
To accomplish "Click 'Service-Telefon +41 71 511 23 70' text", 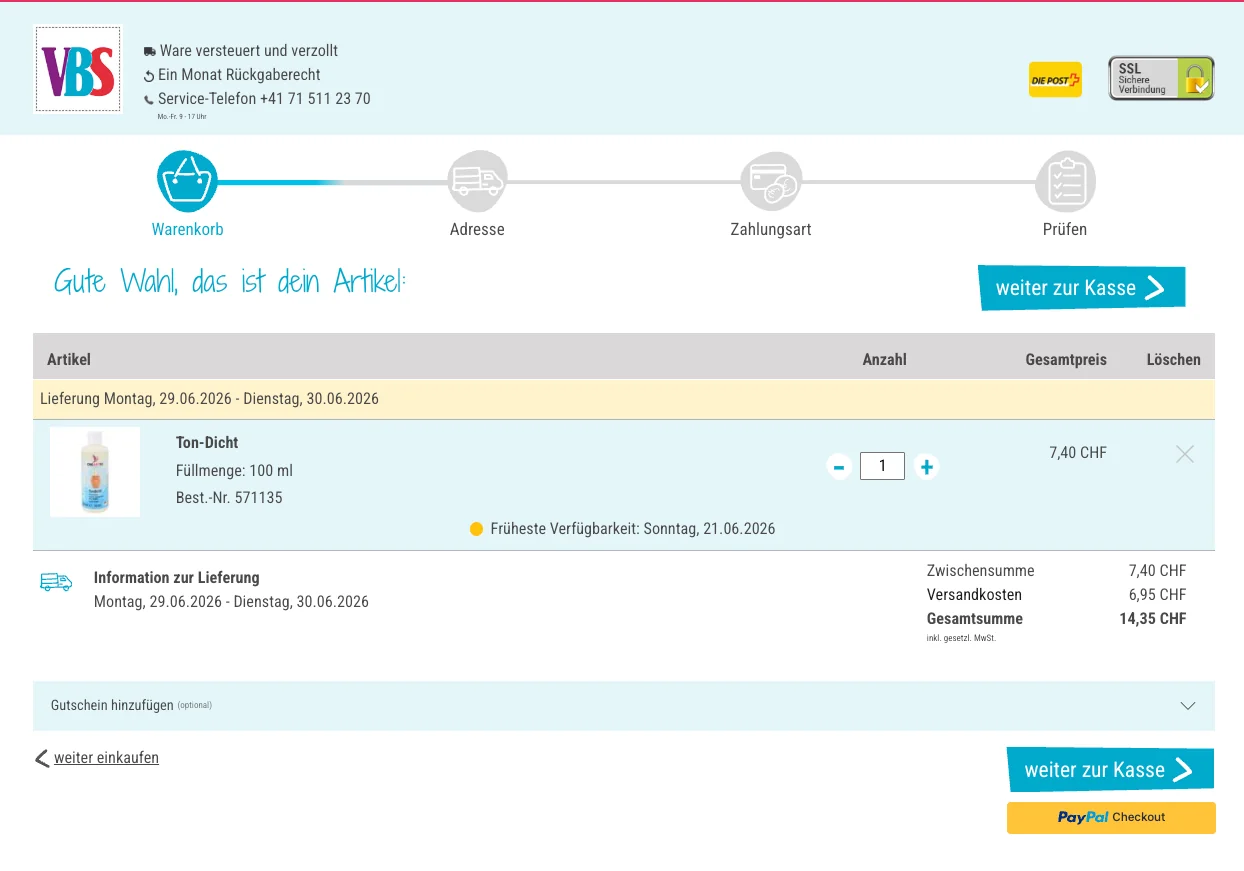I will [264, 99].
